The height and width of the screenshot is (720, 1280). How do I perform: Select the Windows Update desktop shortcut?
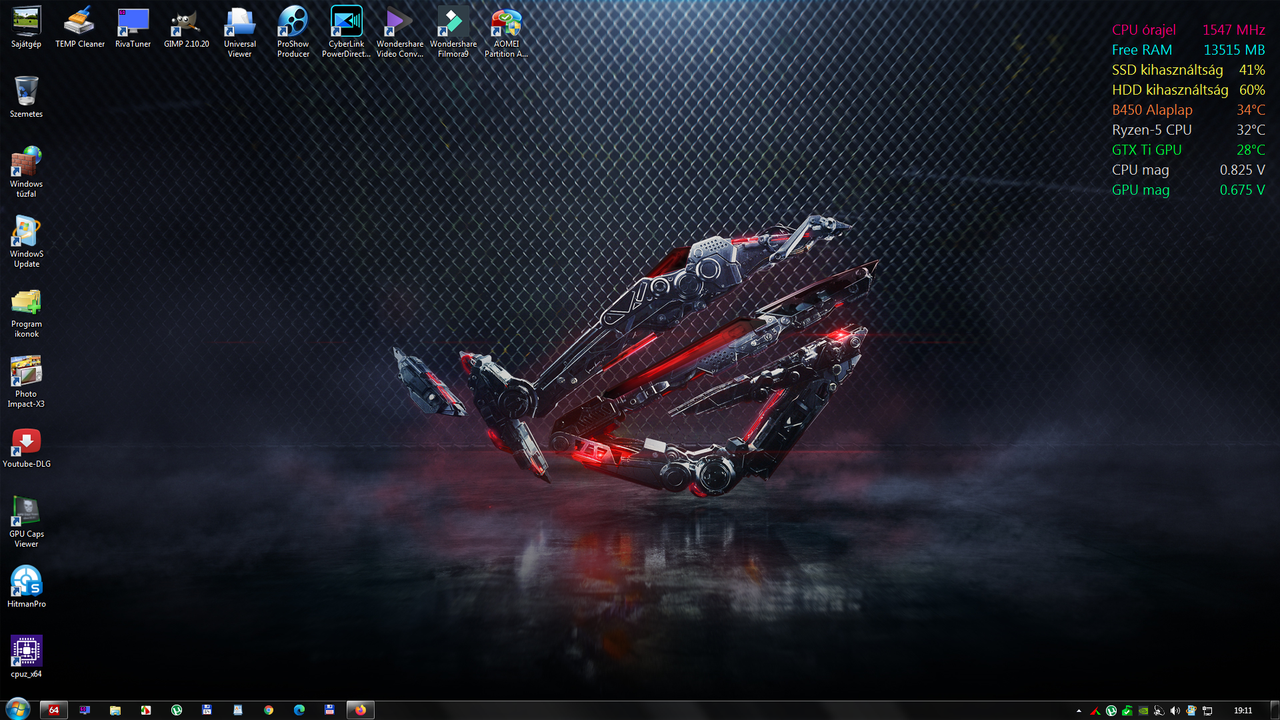pos(26,242)
